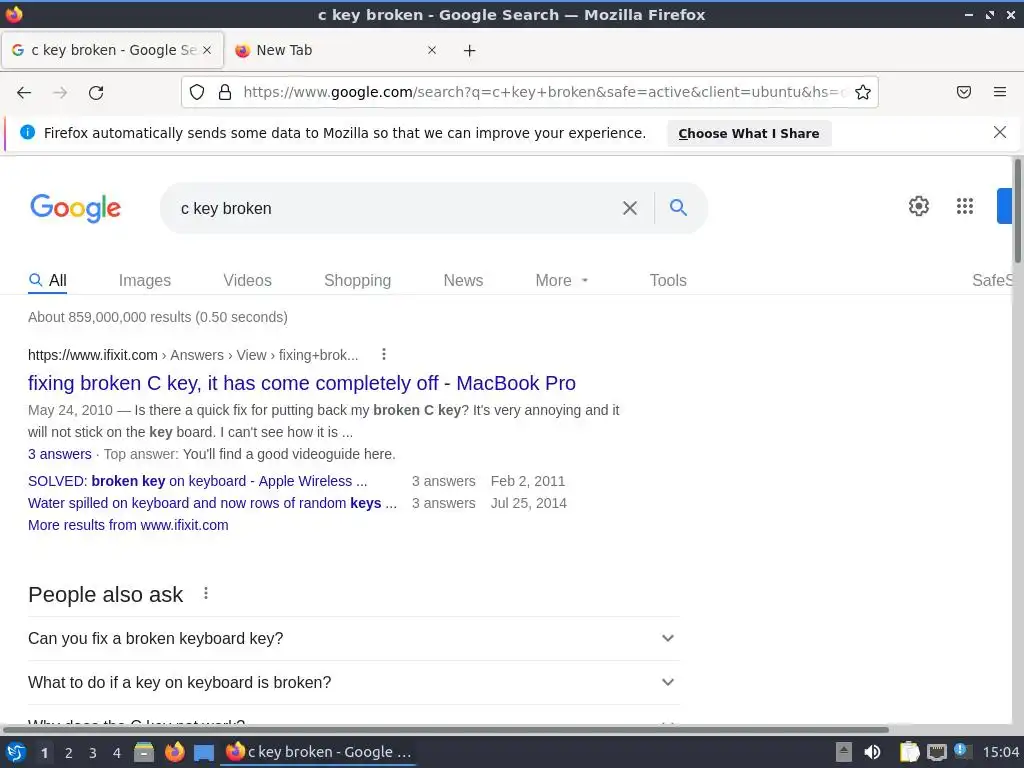Expand What to do if key broken question
The width and height of the screenshot is (1024, 768).
[x=353, y=682]
